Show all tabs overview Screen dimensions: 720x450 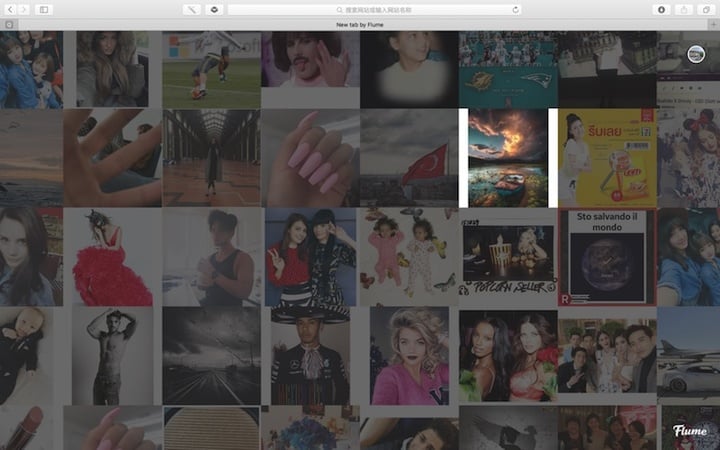pyautogui.click(x=707, y=9)
